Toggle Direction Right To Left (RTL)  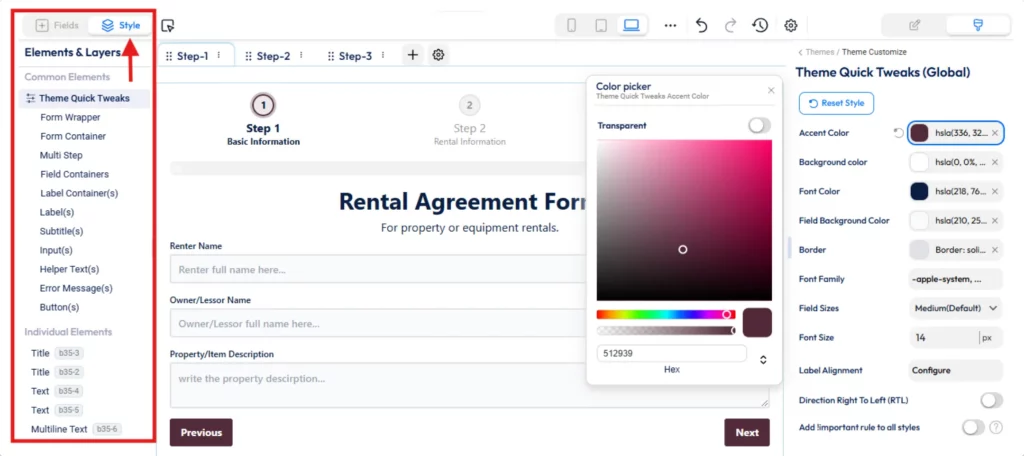click(990, 400)
